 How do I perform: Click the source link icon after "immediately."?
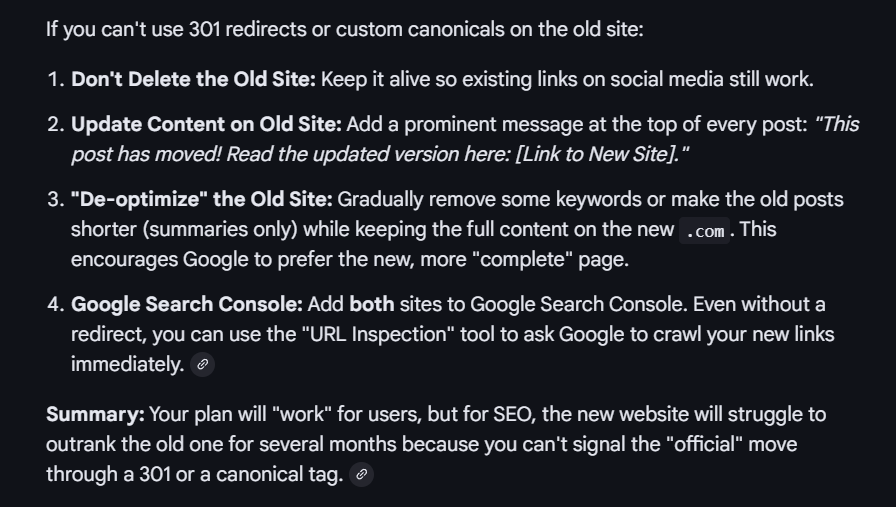click(203, 365)
